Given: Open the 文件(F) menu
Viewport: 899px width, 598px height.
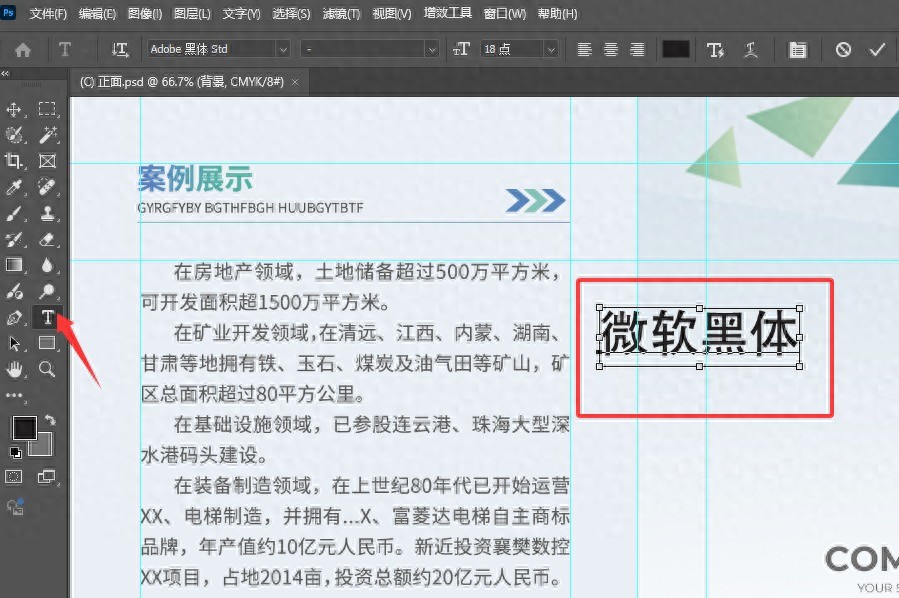Looking at the screenshot, I should (48, 14).
